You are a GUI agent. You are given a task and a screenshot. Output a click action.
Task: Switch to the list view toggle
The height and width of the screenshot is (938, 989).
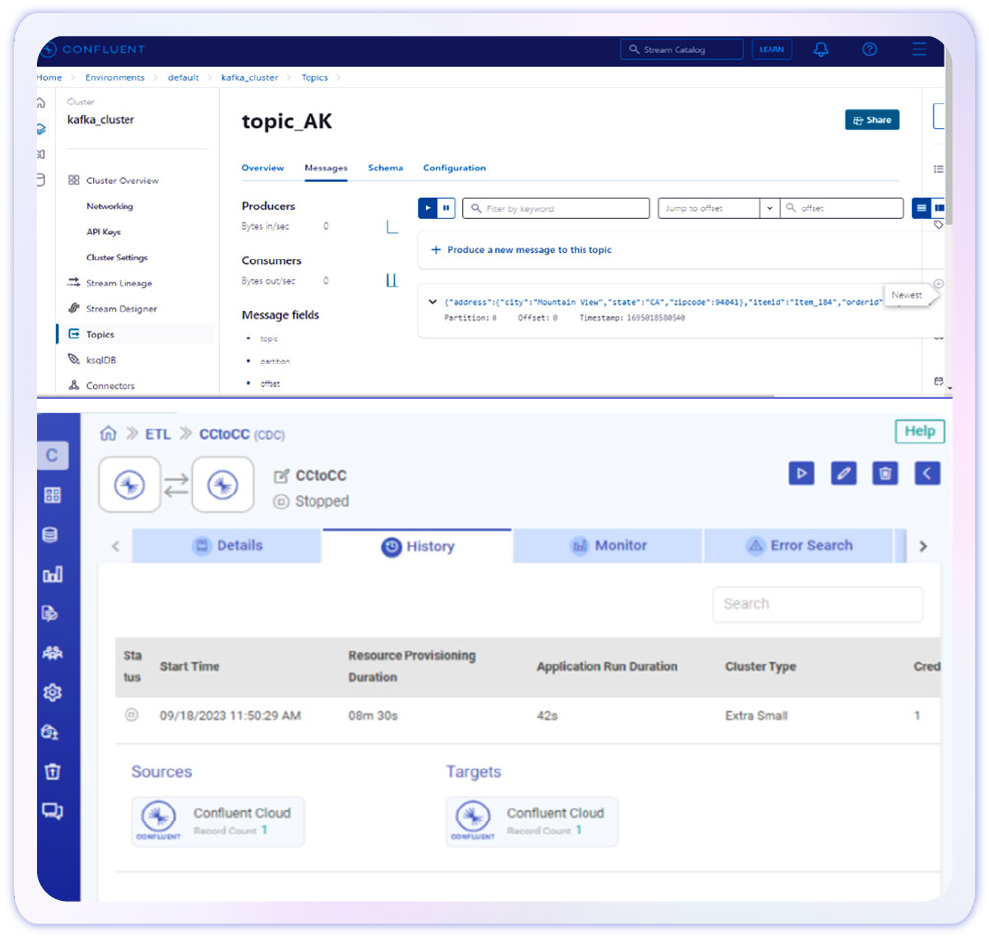(x=921, y=208)
